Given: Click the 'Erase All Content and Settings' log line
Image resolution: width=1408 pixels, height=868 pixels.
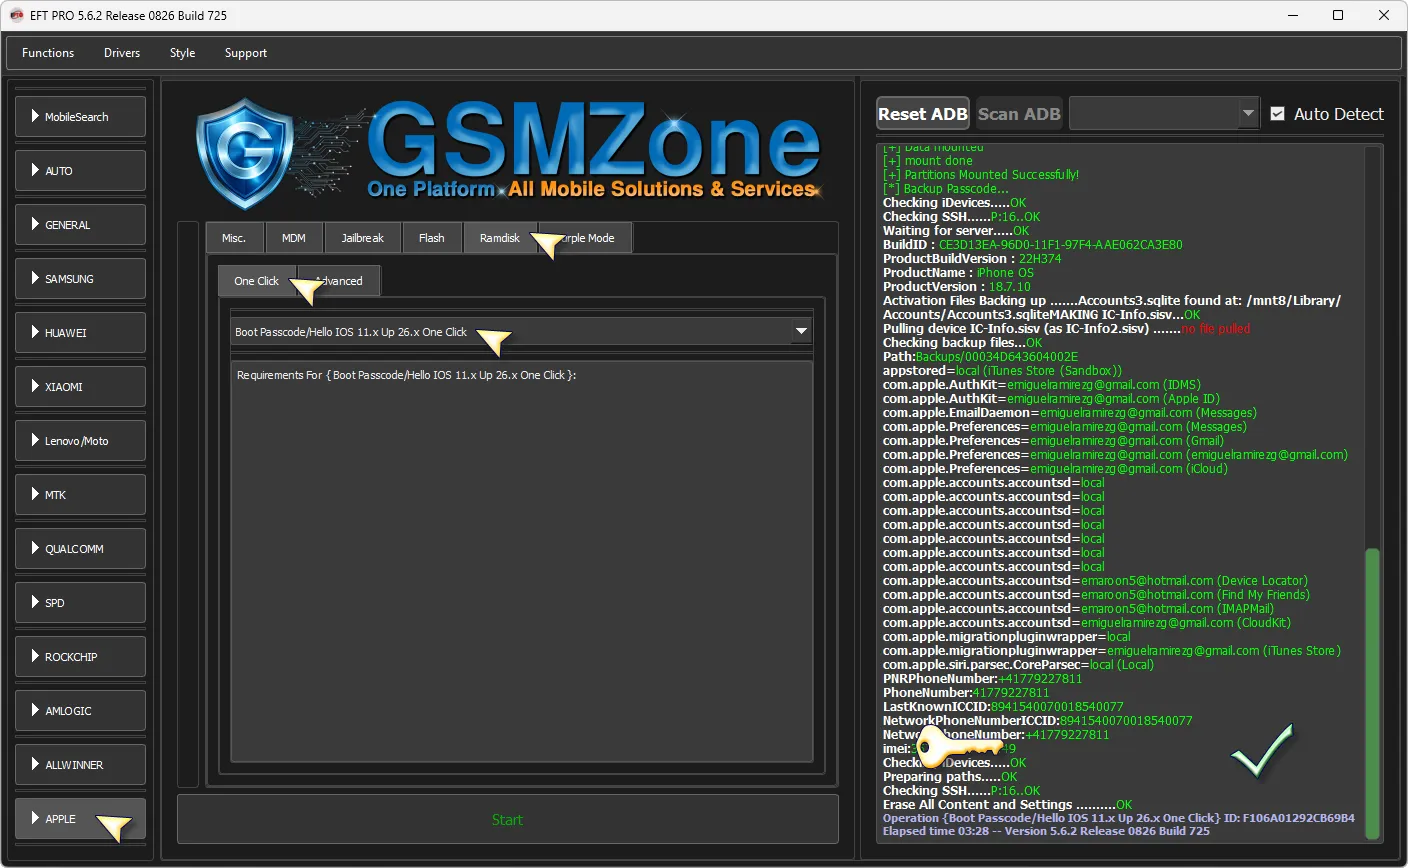Looking at the screenshot, I should coord(1008,805).
